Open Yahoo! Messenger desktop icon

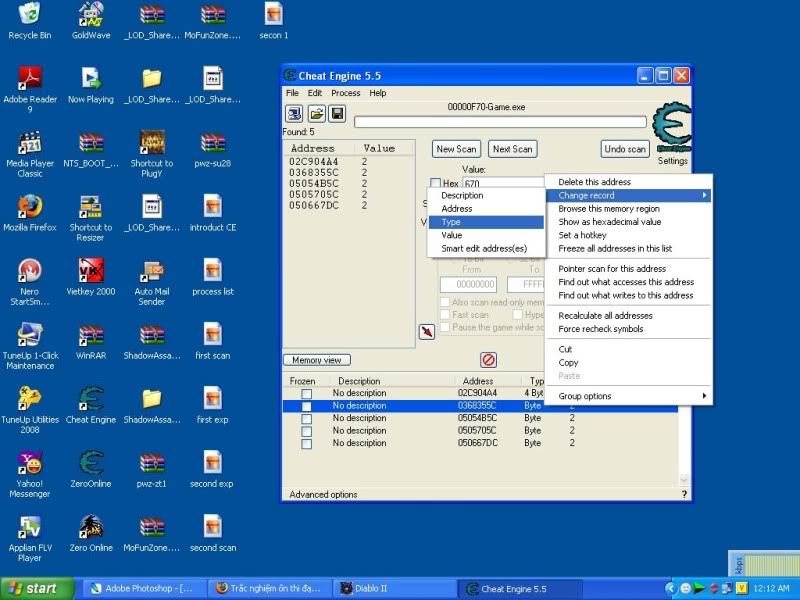pos(30,474)
